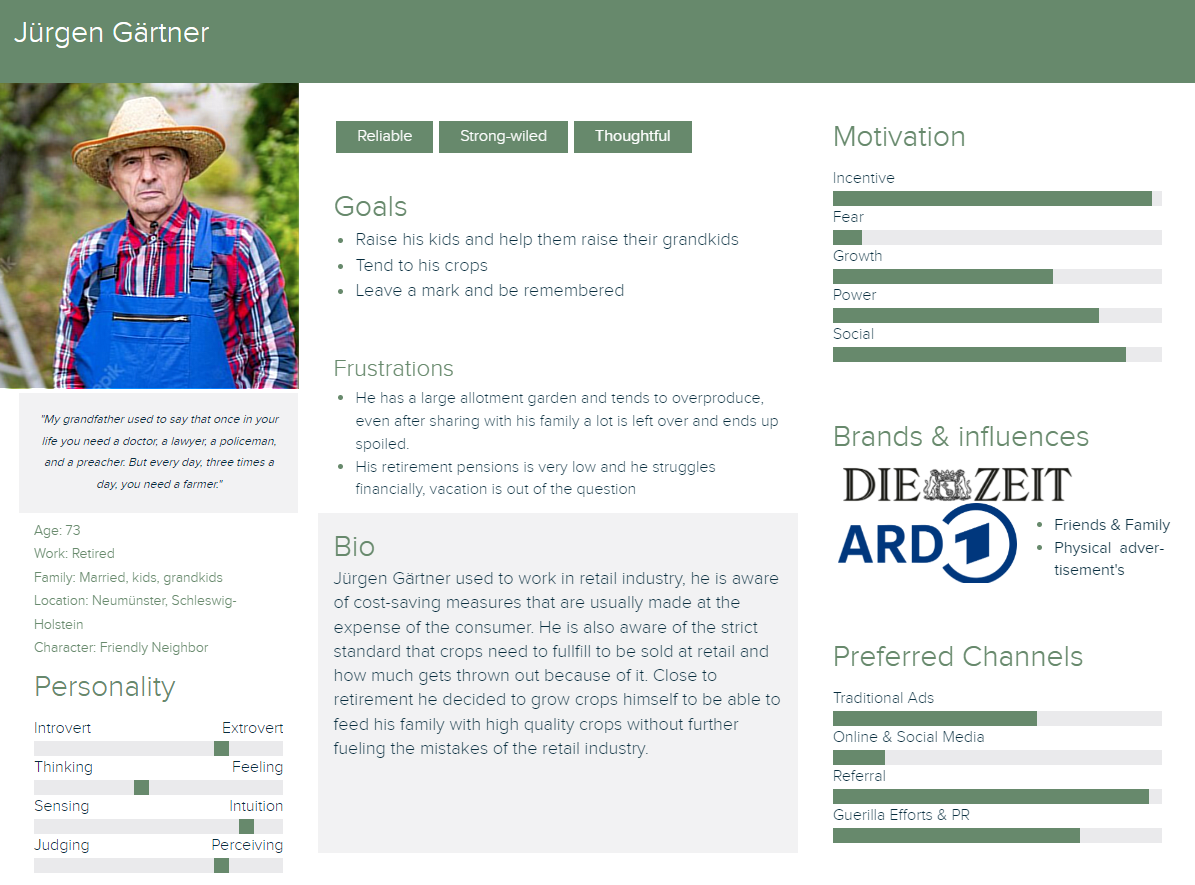Click the 'Thinking' label
The image size is (1195, 885).
point(63,767)
